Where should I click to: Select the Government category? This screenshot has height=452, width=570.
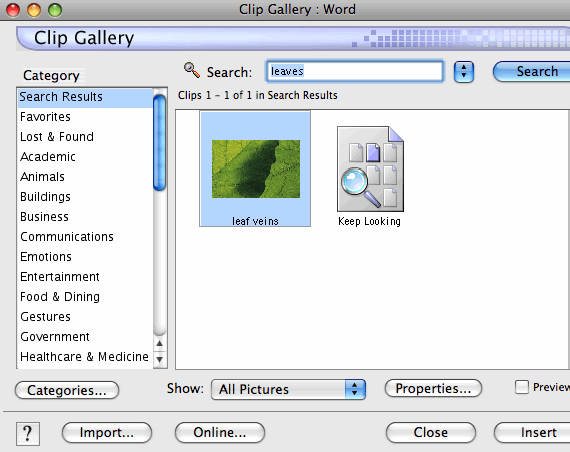85,337
